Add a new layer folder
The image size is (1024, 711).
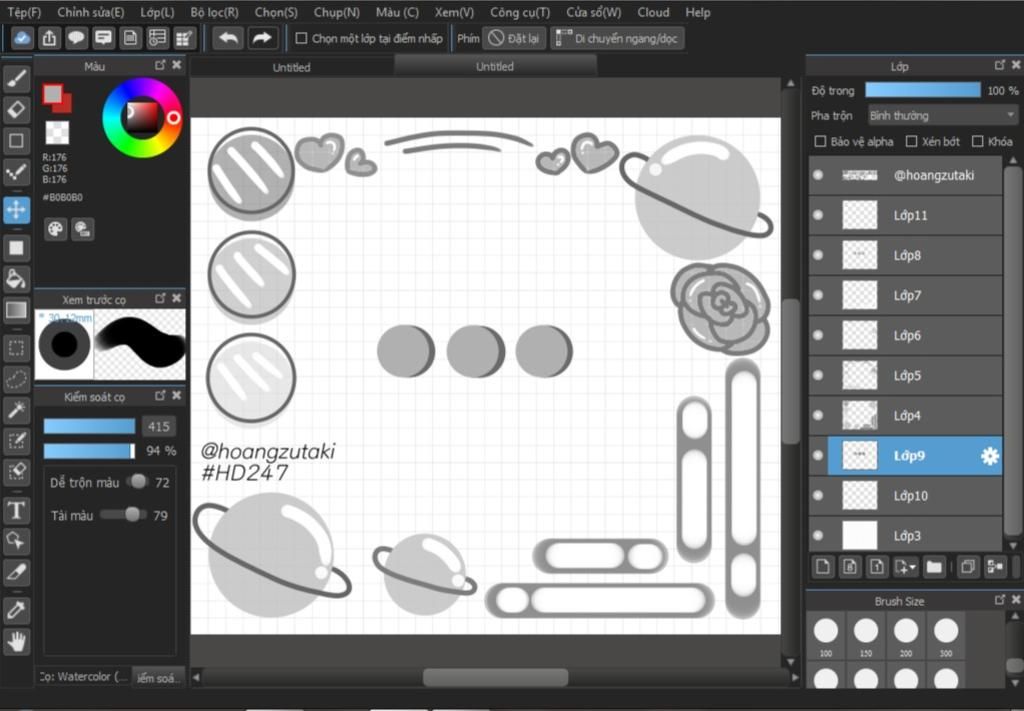(x=934, y=566)
